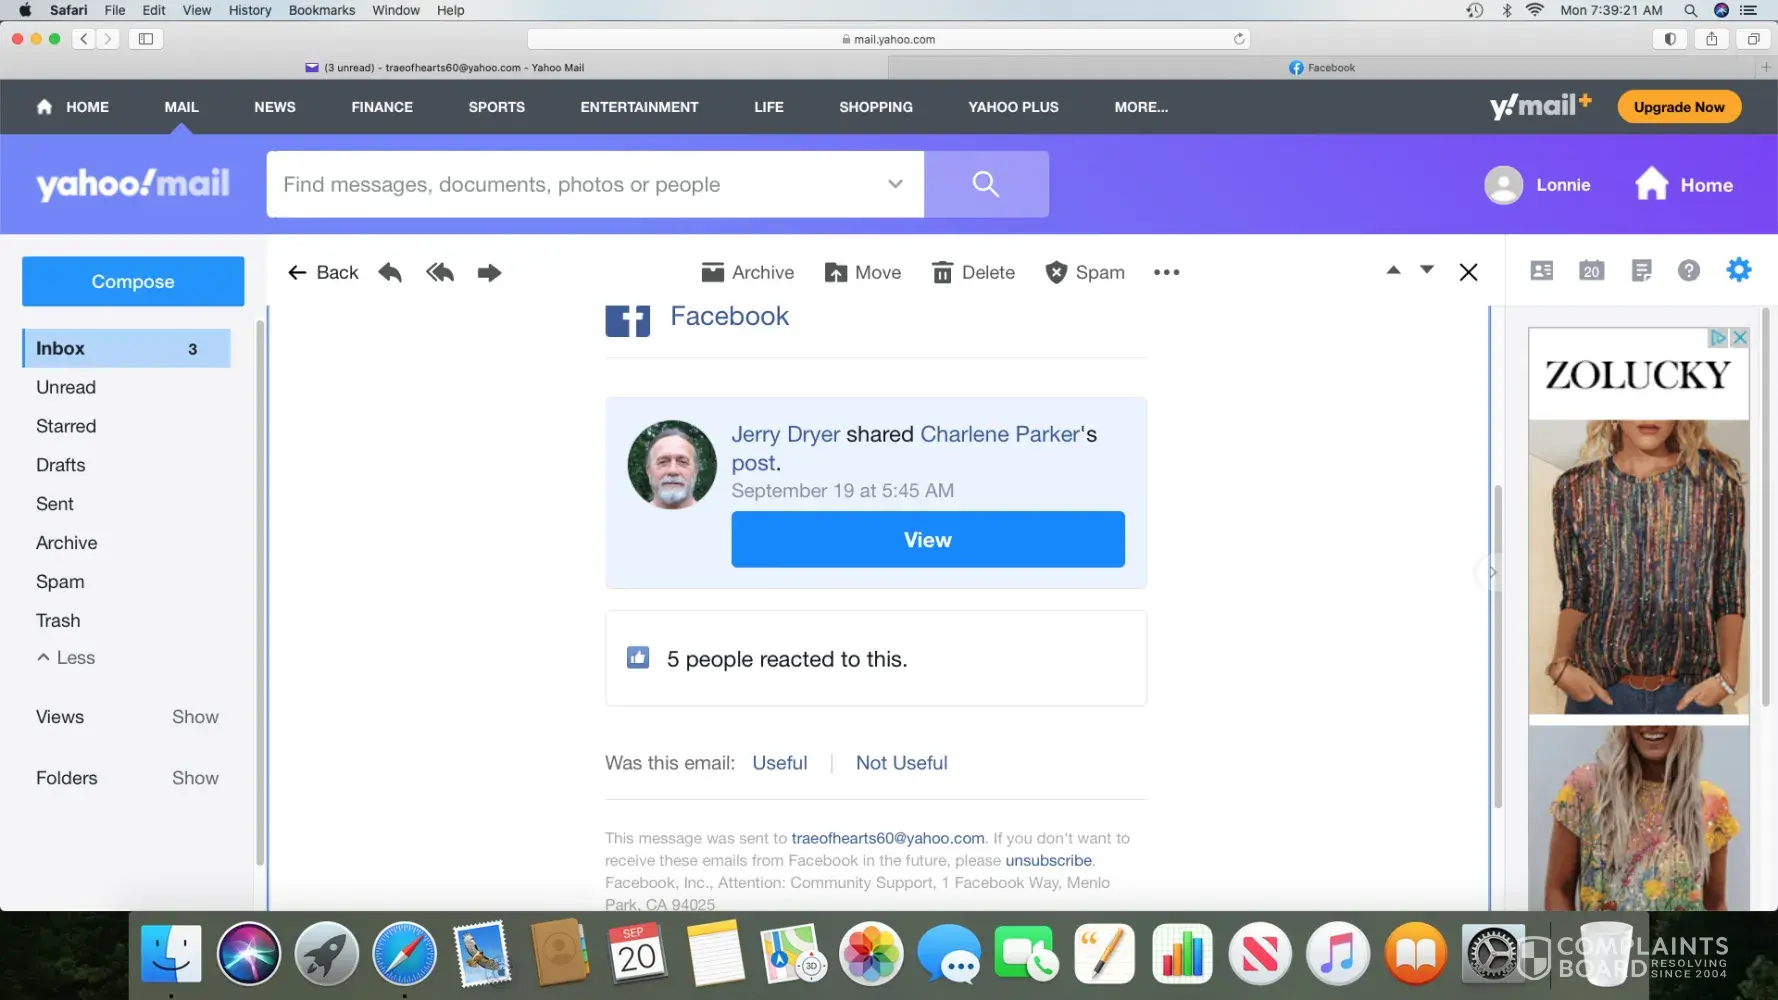Screen dimensions: 1778x1000
Task: Move the email to a folder
Action: 863,272
